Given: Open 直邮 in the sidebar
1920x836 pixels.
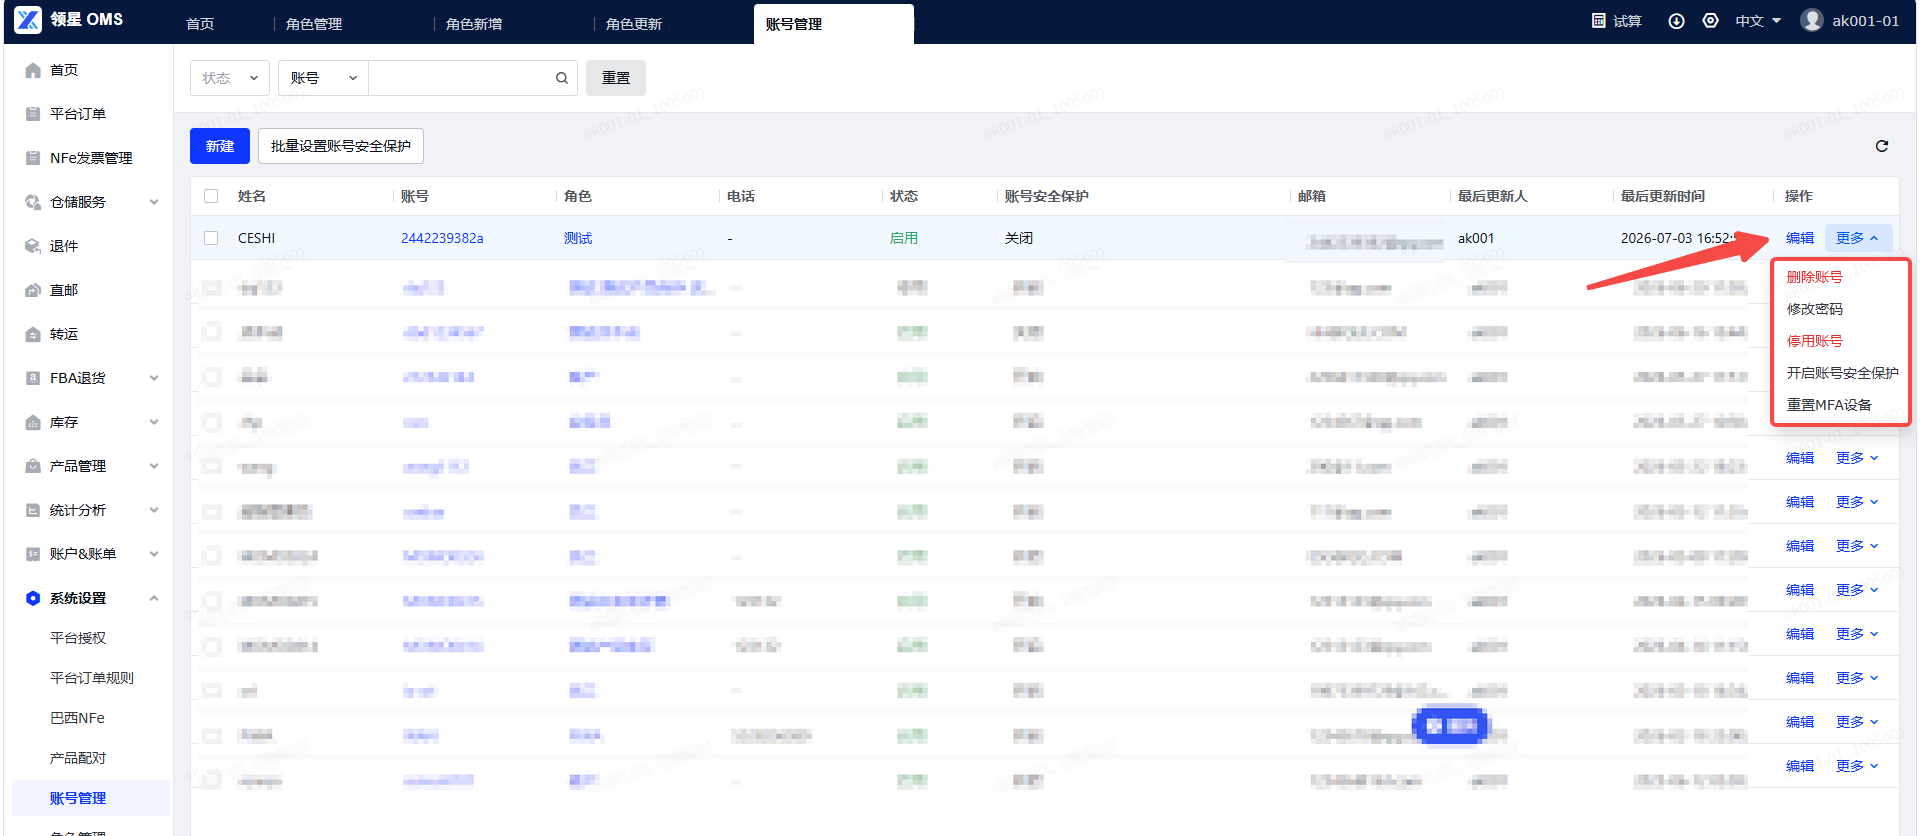Looking at the screenshot, I should (64, 290).
